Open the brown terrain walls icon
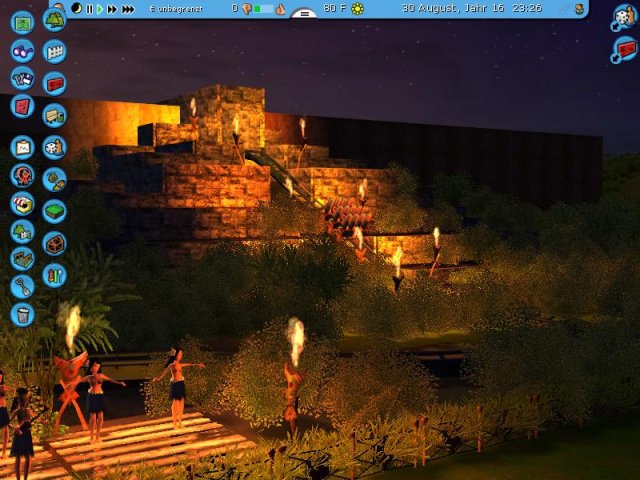Screen dimensions: 640x480 pos(22,259)
